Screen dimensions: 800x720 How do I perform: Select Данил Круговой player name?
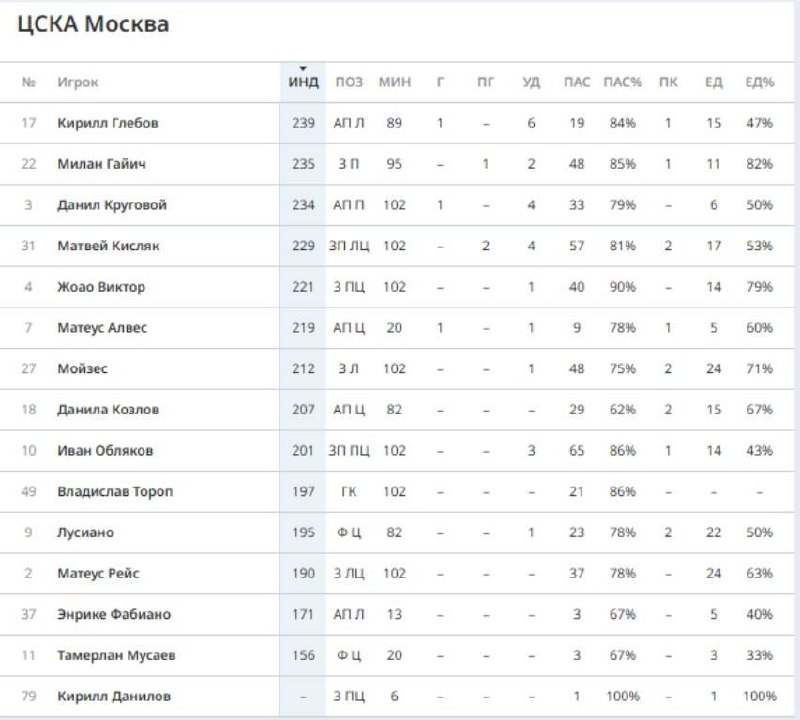pyautogui.click(x=112, y=205)
